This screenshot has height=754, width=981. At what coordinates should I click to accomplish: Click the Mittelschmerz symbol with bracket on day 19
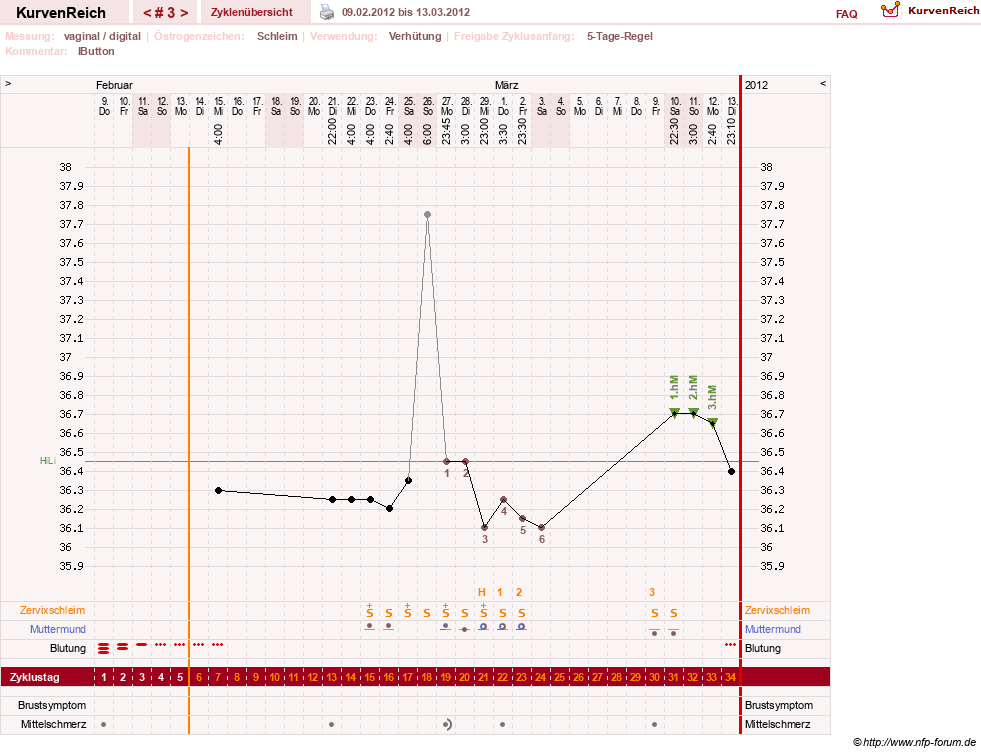(x=447, y=725)
